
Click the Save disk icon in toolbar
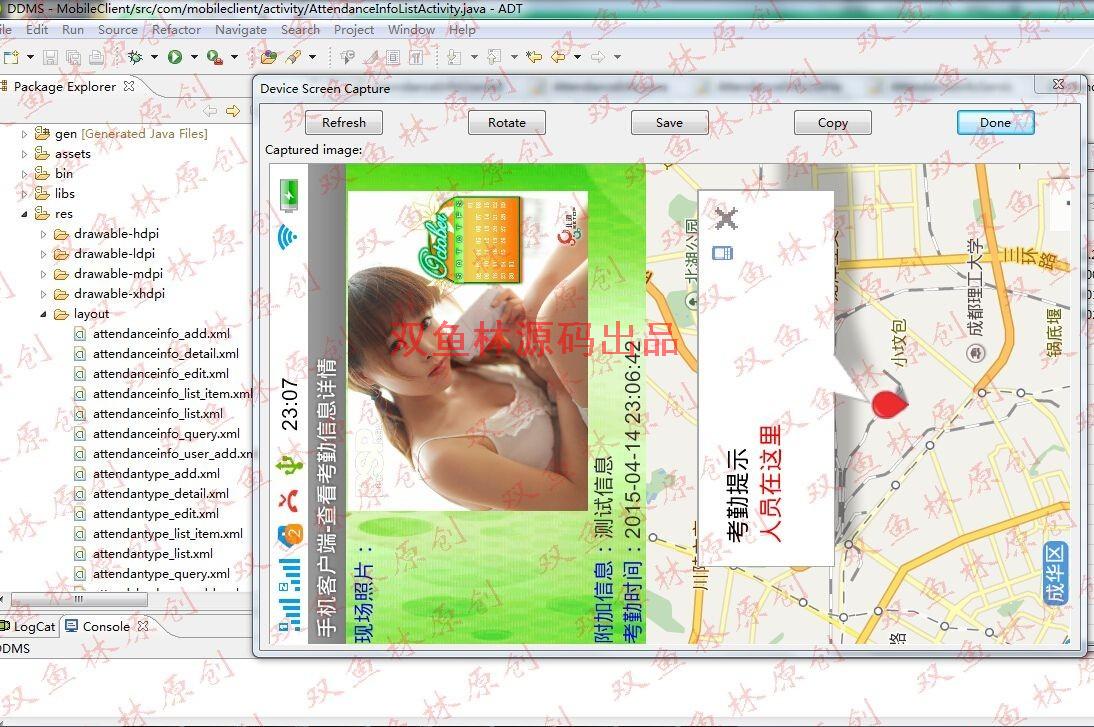coord(50,57)
